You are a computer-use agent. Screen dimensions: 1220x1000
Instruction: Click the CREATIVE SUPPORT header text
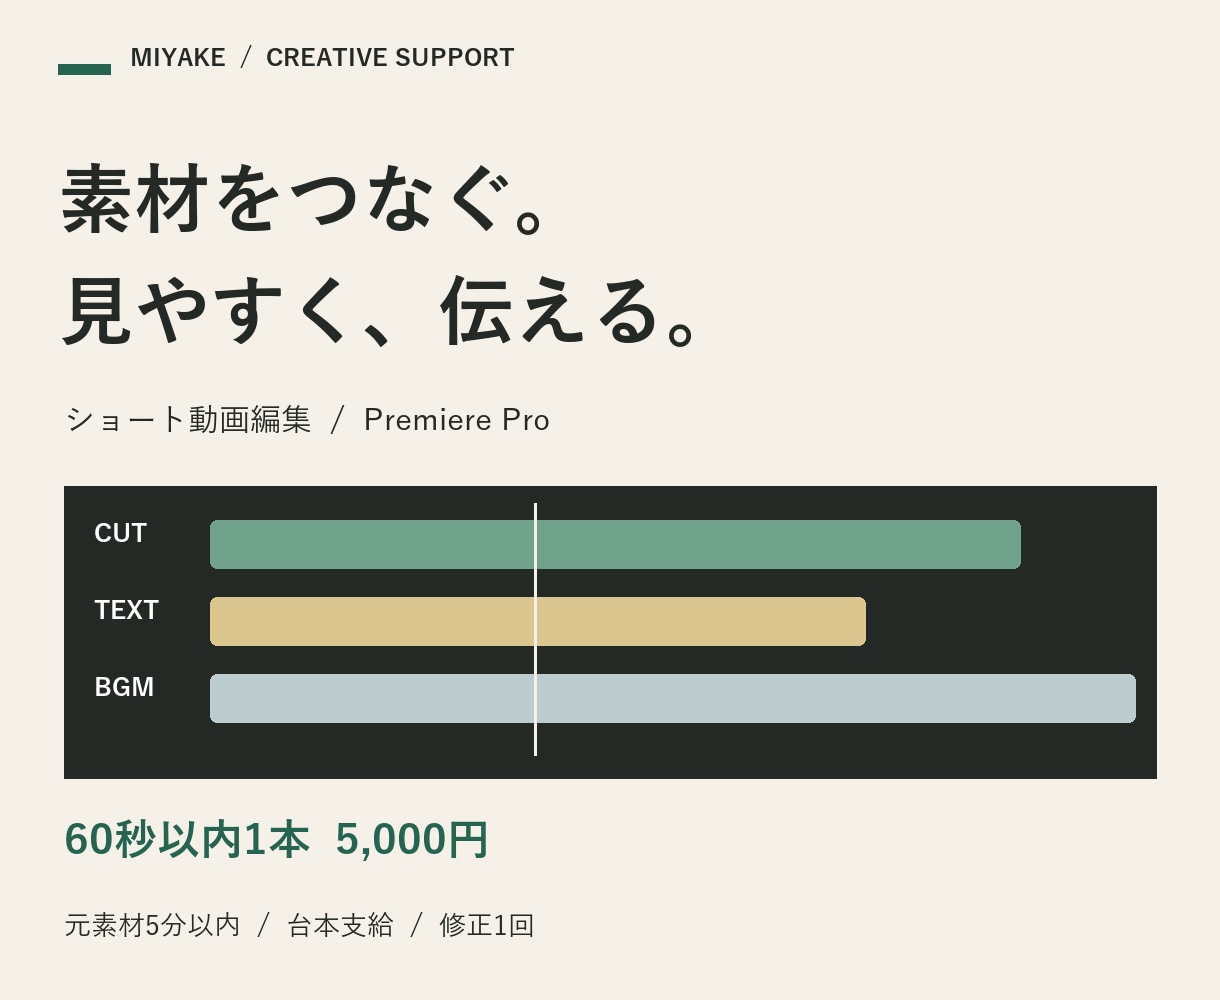tap(390, 58)
